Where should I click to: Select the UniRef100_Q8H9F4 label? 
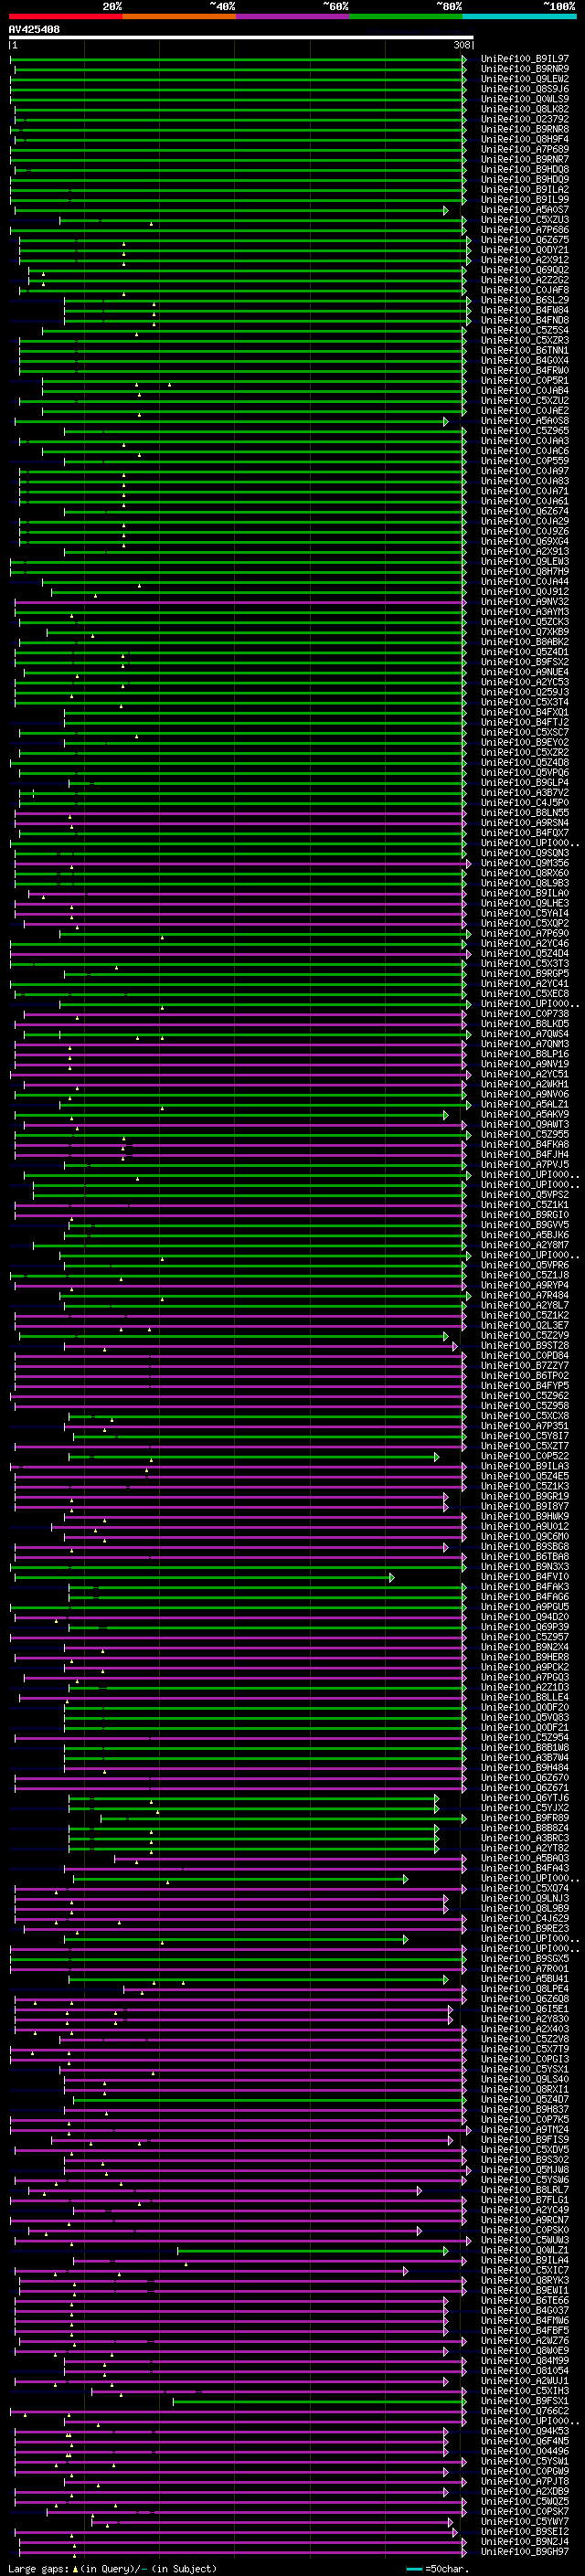point(525,139)
